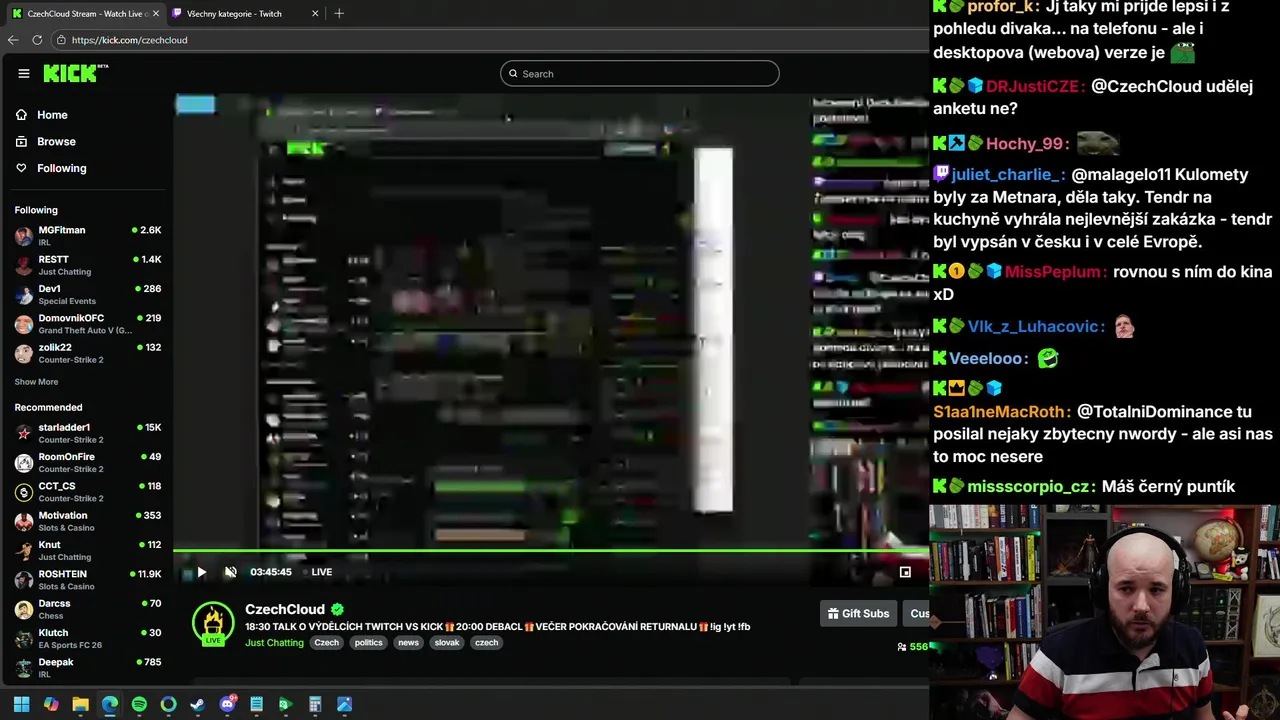1280x720 pixels.
Task: Reload the page with refresh icon
Action: pyautogui.click(x=37, y=40)
